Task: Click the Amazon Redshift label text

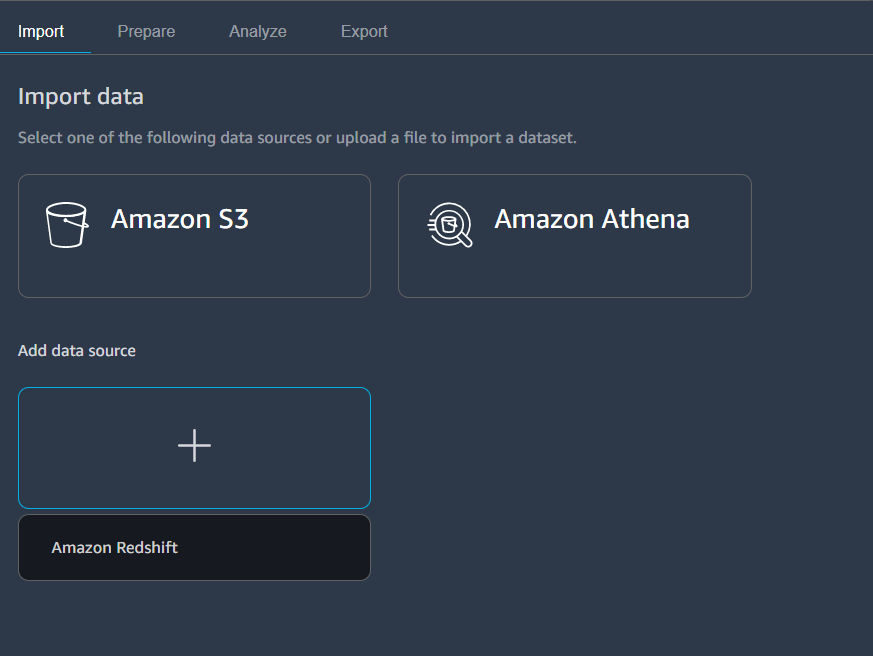Action: click(x=115, y=548)
